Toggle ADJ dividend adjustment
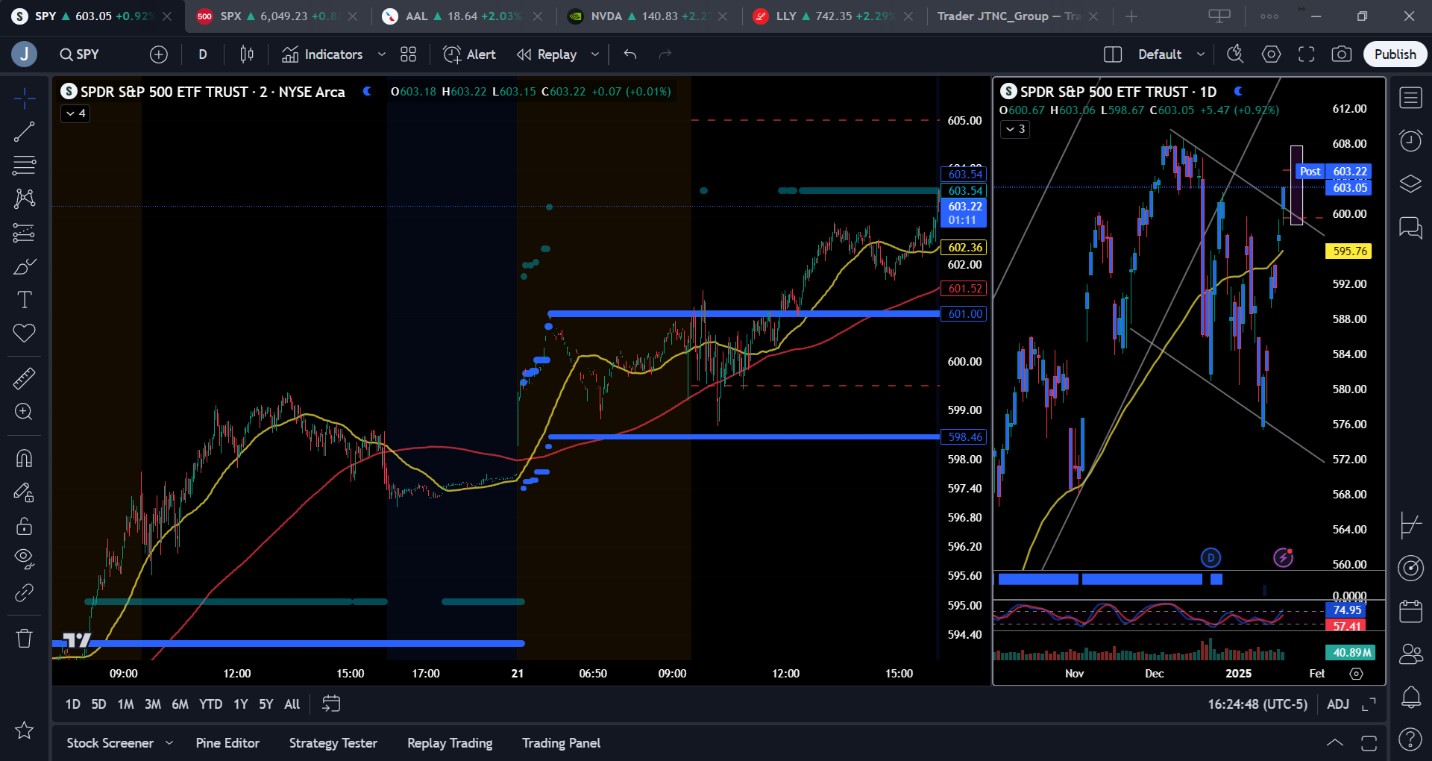The image size is (1432, 761). (x=1337, y=704)
